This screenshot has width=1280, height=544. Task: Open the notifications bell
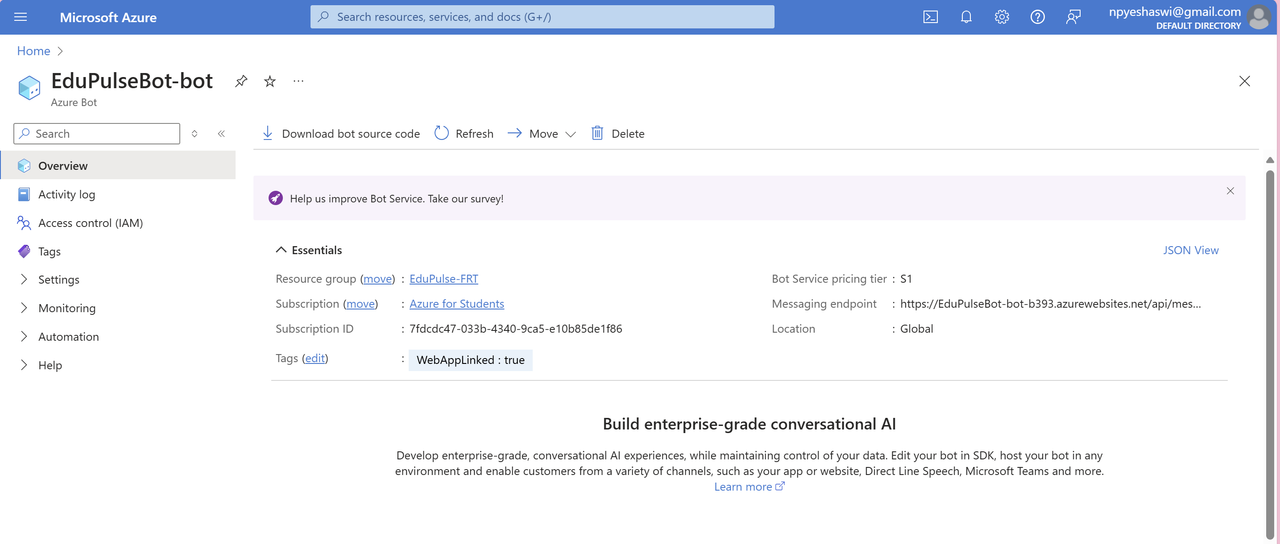pos(966,17)
